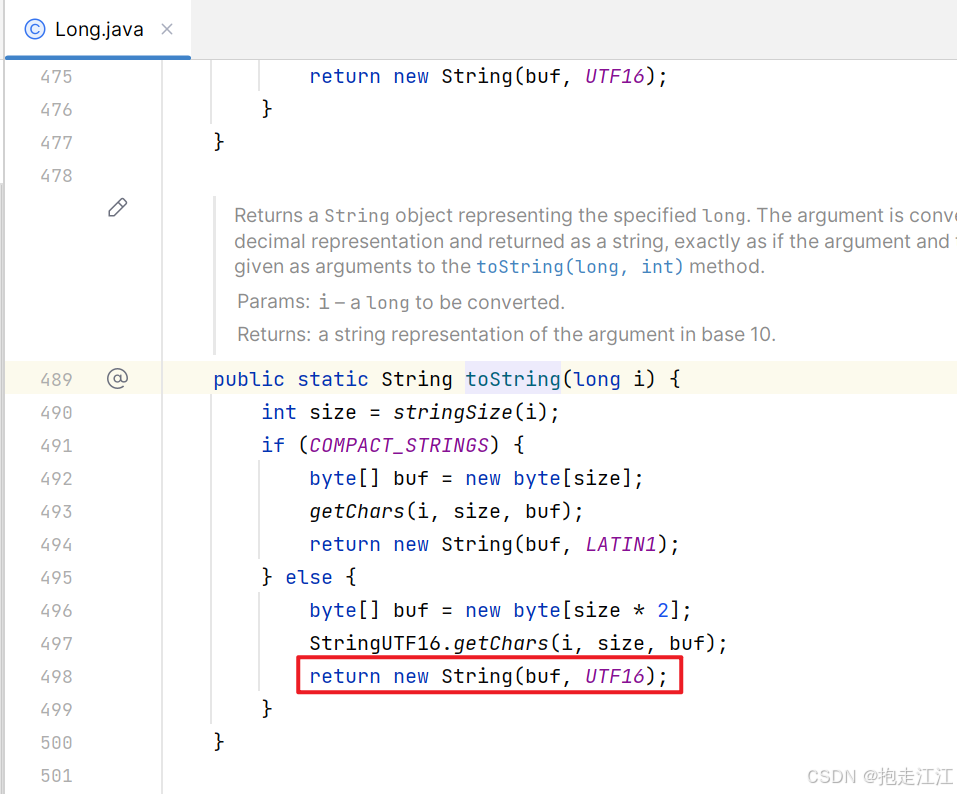This screenshot has width=957, height=794.
Task: Click line number 497 in gutter
Action: (x=56, y=643)
